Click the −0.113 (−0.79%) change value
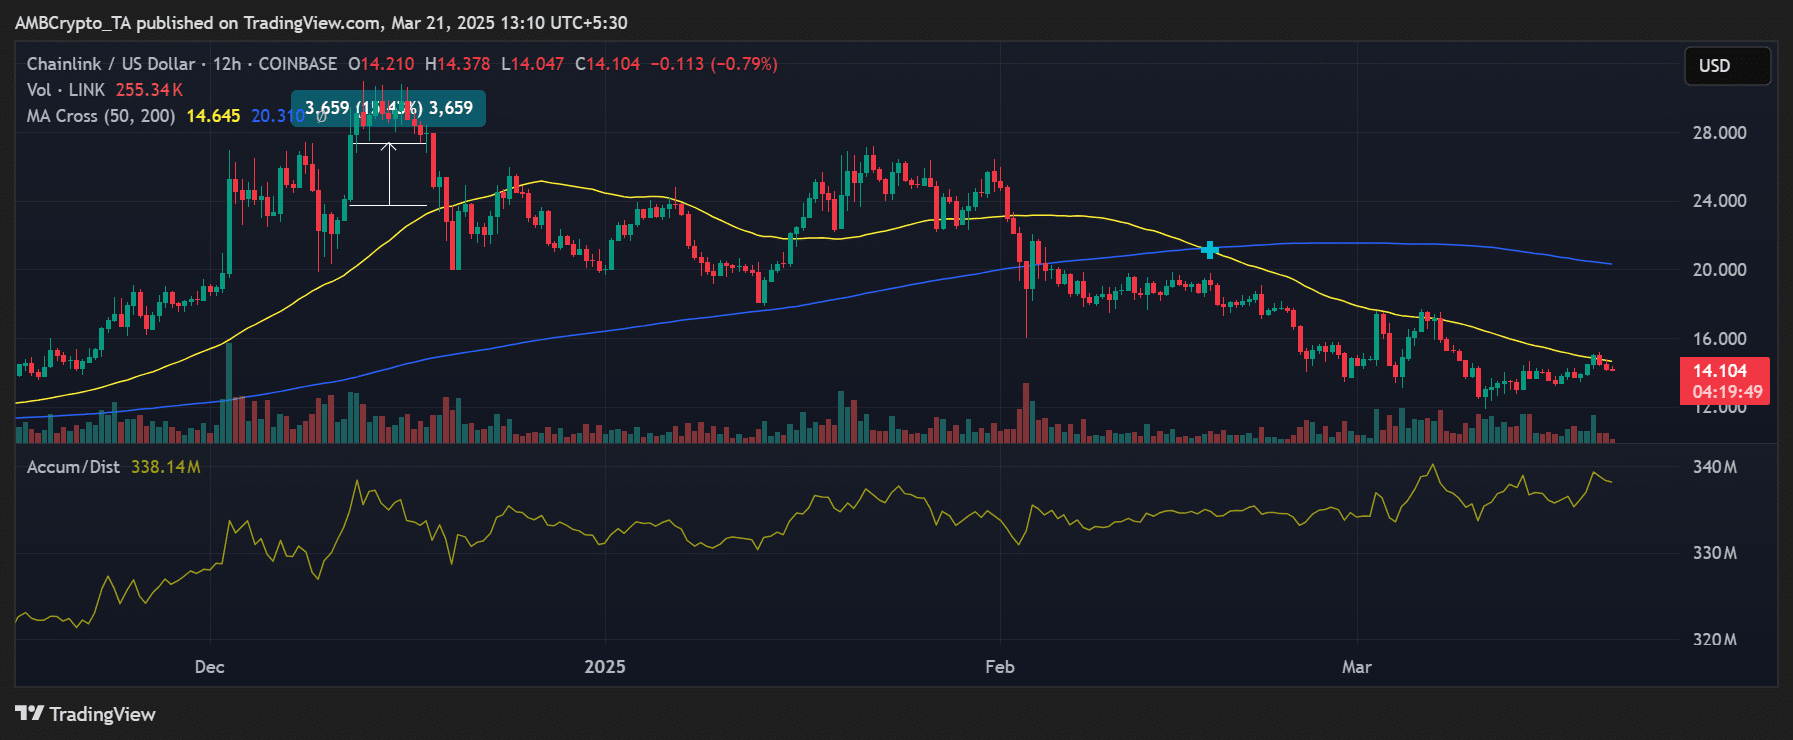 714,64
